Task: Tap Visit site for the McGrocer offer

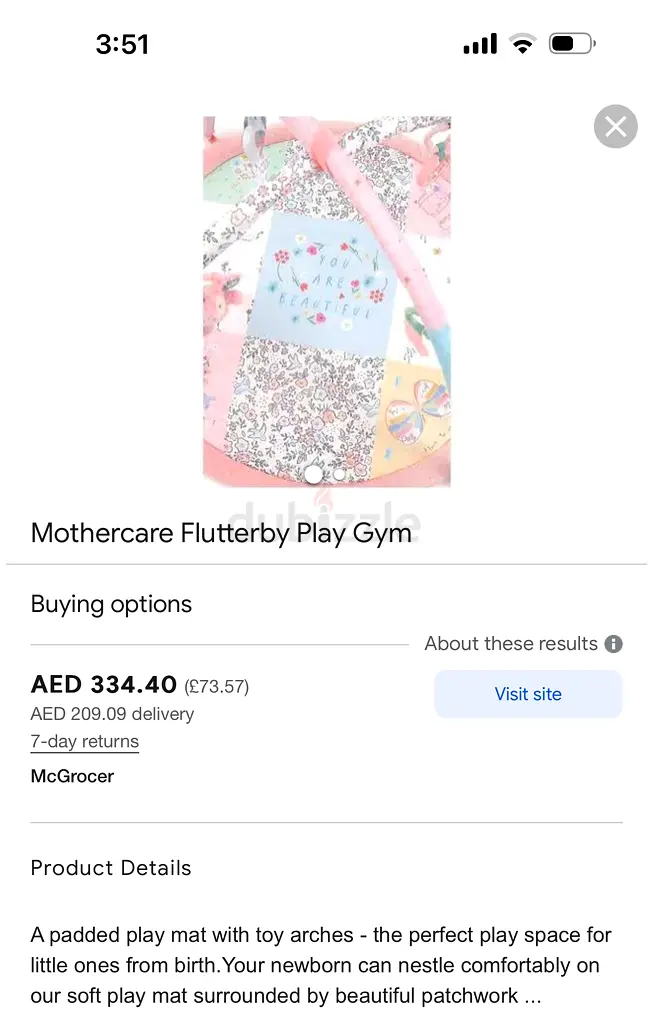Action: tap(527, 693)
